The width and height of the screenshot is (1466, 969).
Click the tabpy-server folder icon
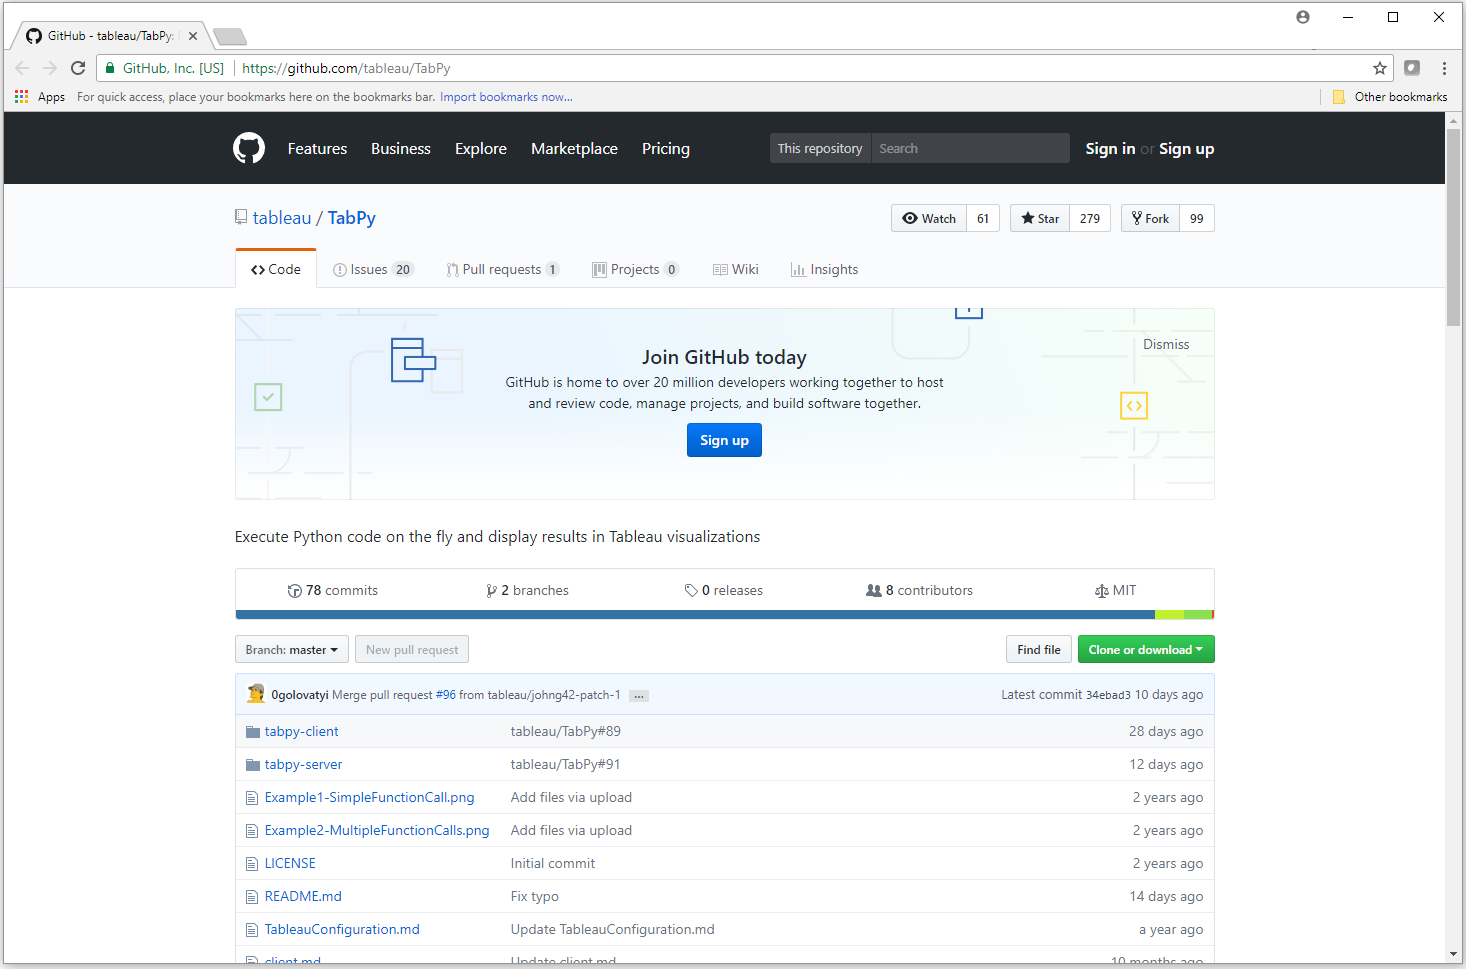pos(253,765)
